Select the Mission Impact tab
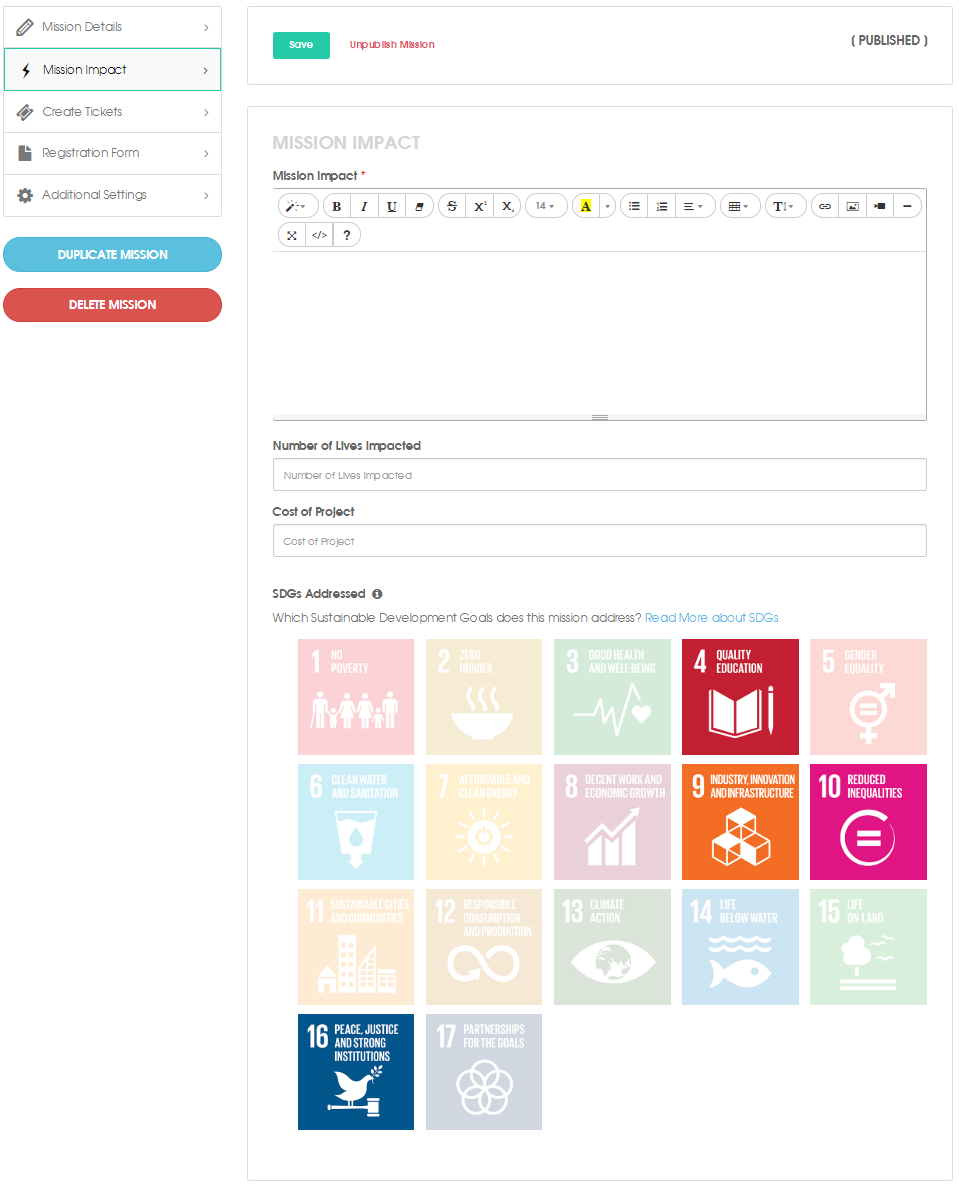 (112, 70)
